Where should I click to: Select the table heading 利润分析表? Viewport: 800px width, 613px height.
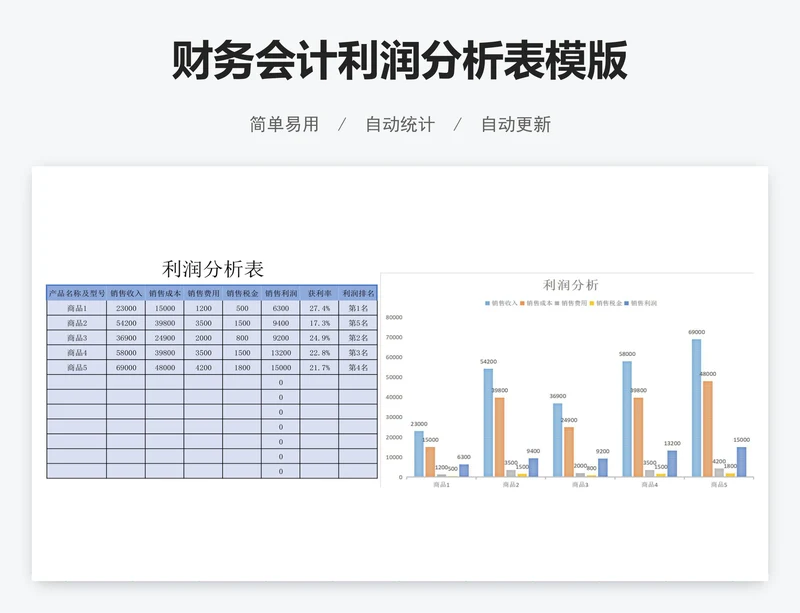[x=213, y=269]
